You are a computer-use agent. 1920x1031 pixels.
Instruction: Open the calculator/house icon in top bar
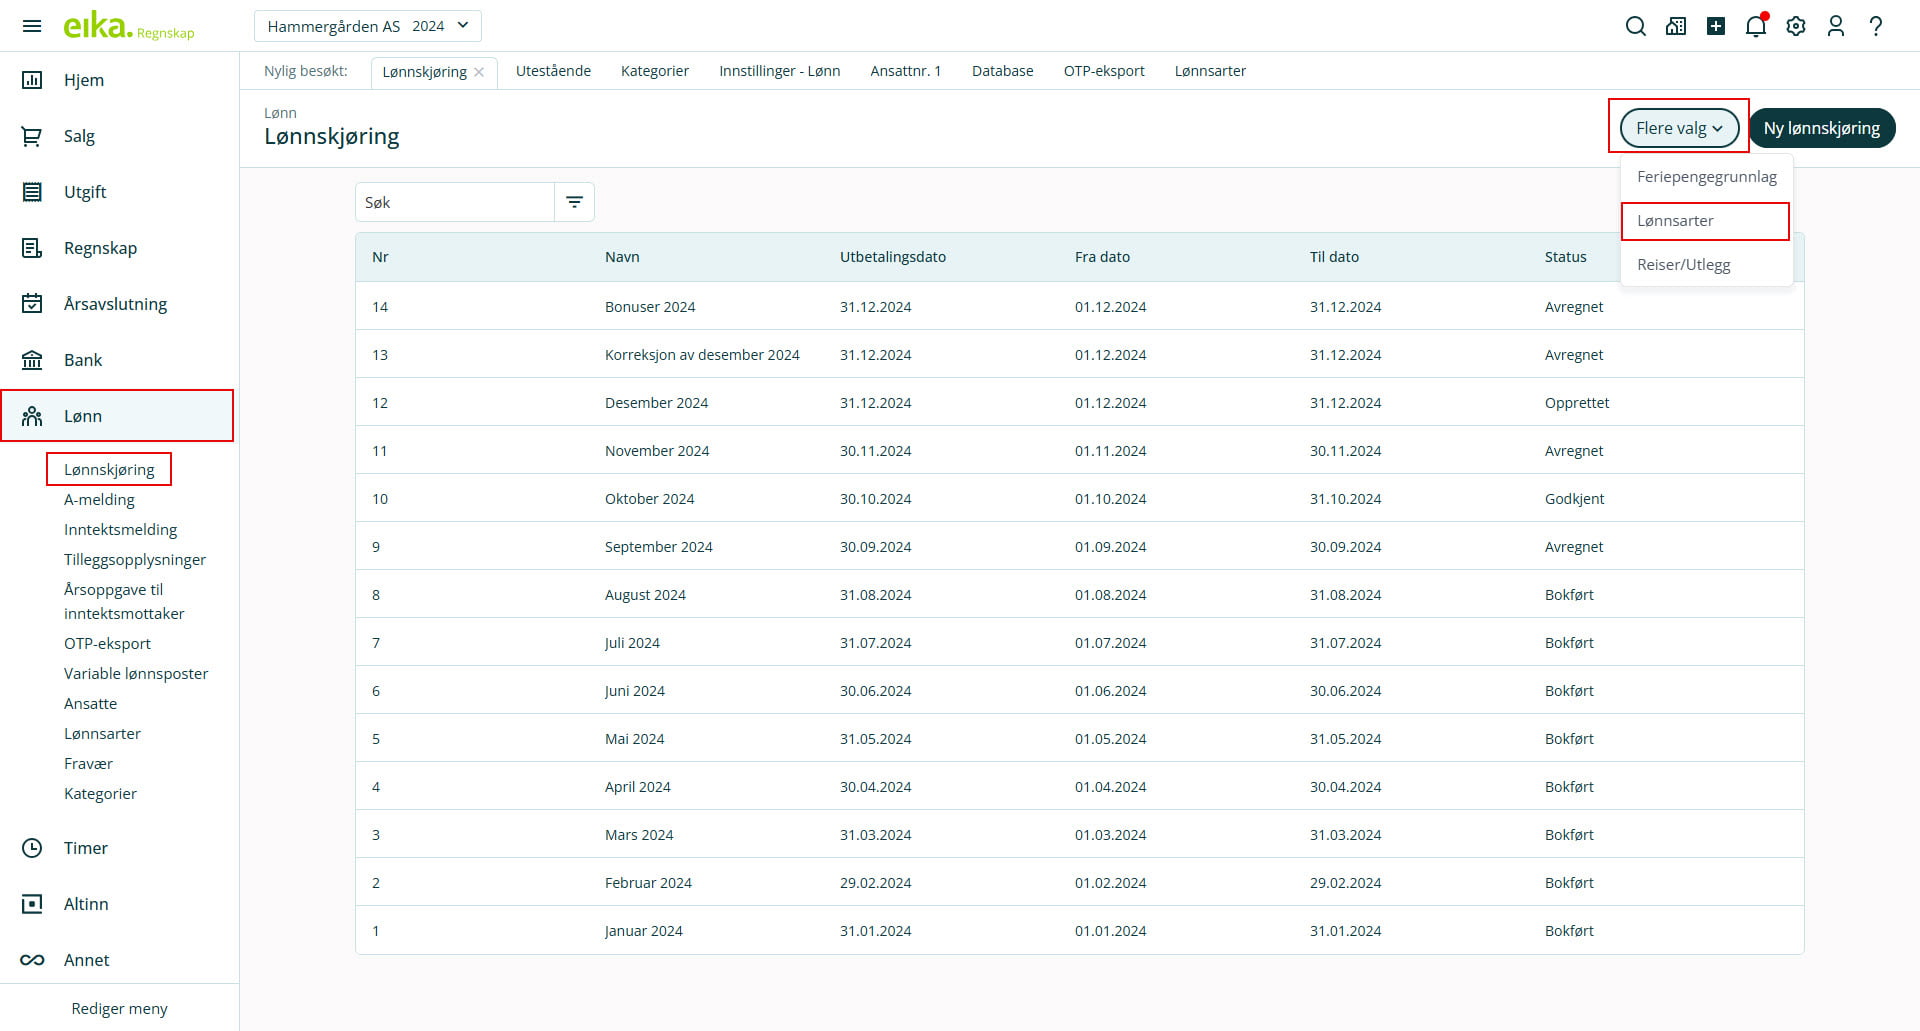click(1676, 26)
